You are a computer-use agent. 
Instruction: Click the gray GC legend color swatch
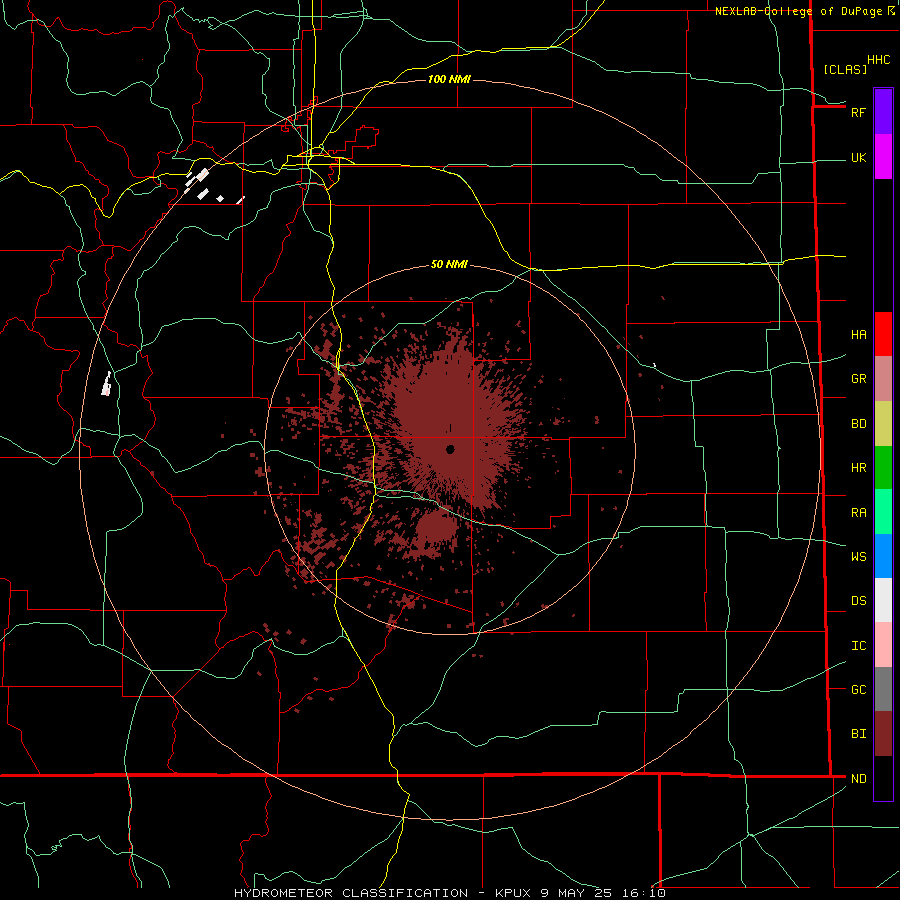(883, 689)
